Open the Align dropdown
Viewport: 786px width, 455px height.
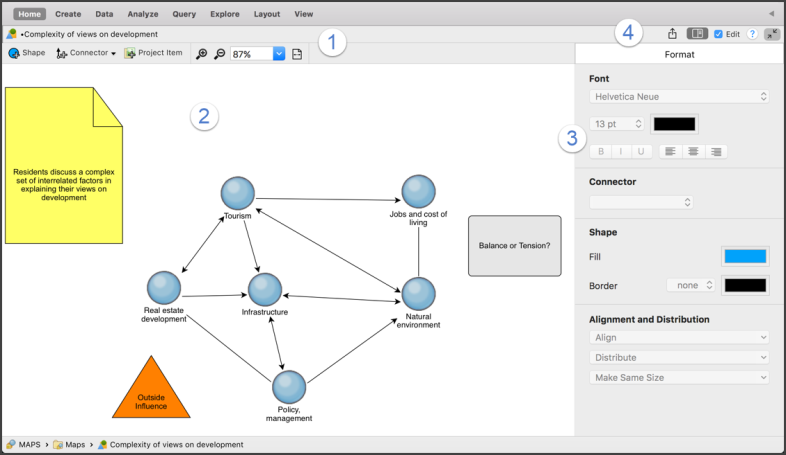coord(679,338)
